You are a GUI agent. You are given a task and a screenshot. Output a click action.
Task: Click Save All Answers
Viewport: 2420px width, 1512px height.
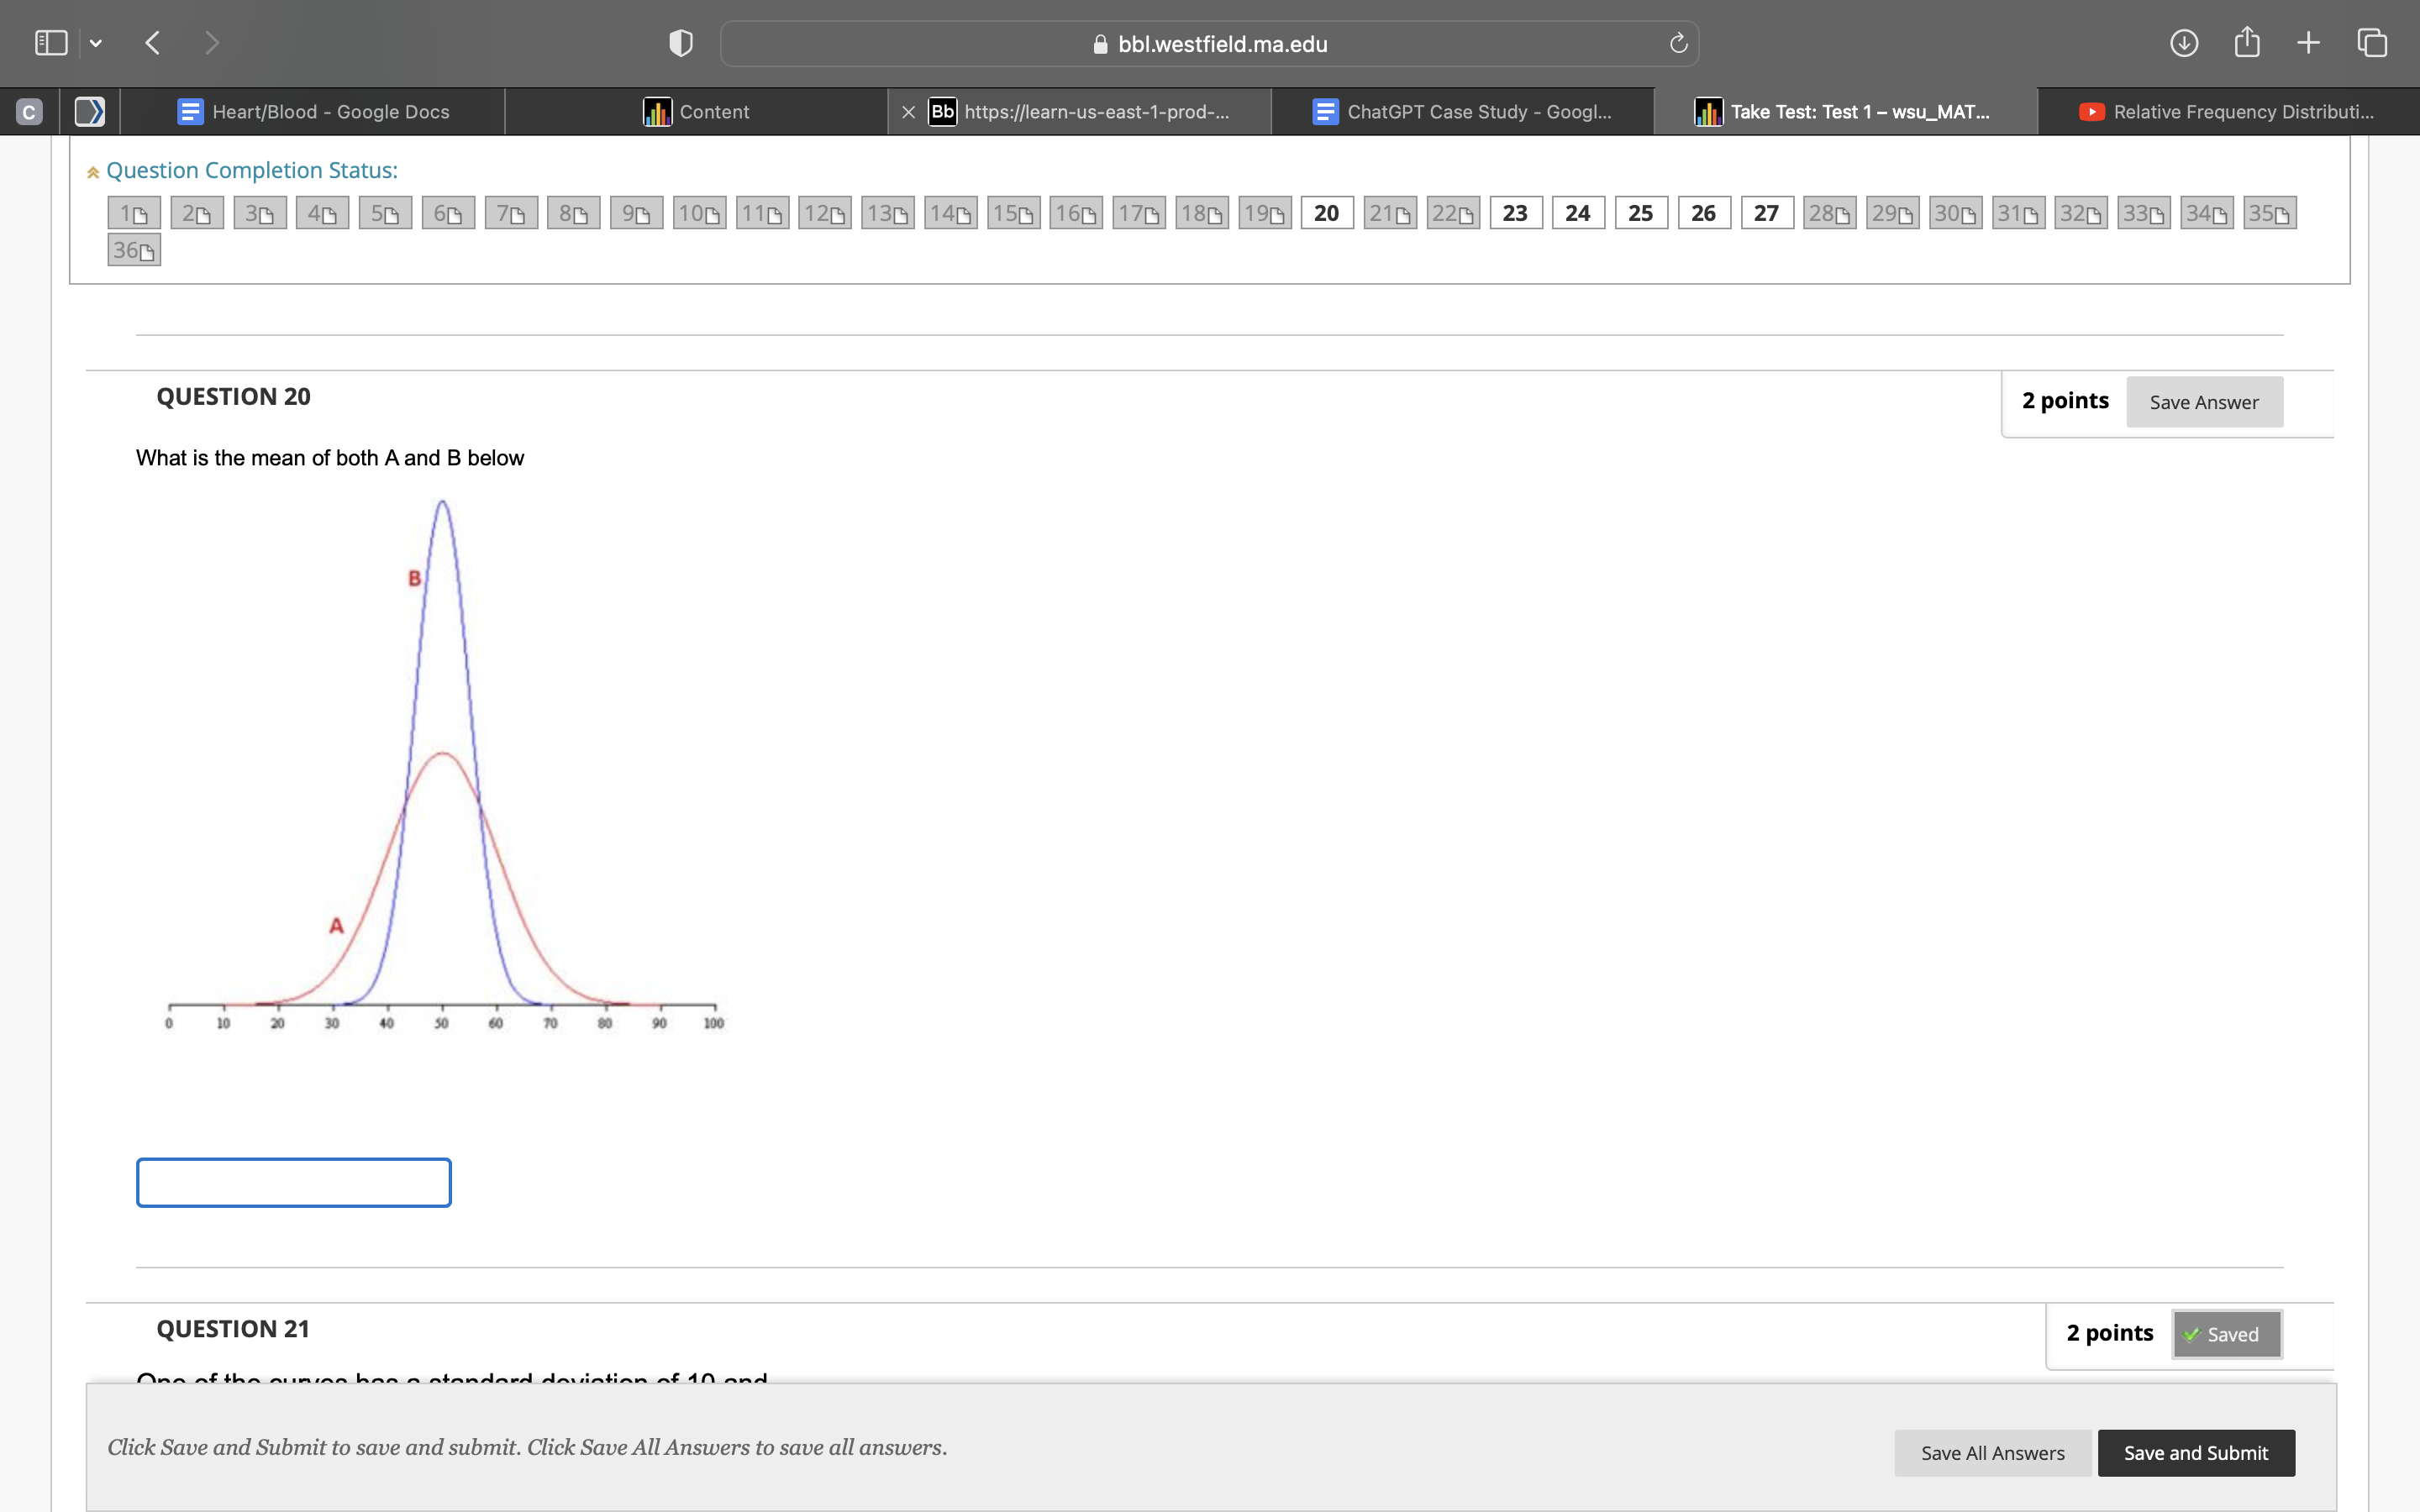1992,1453
